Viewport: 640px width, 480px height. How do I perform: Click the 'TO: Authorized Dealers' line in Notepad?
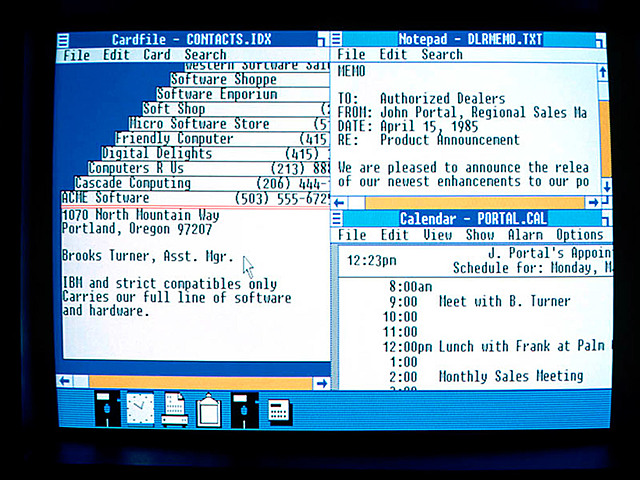(x=421, y=98)
